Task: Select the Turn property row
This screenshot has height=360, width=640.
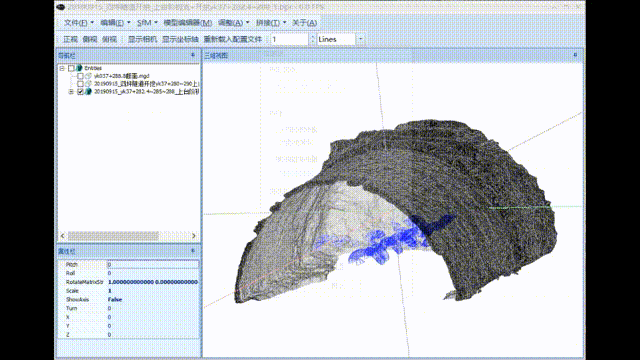Action: pos(129,308)
